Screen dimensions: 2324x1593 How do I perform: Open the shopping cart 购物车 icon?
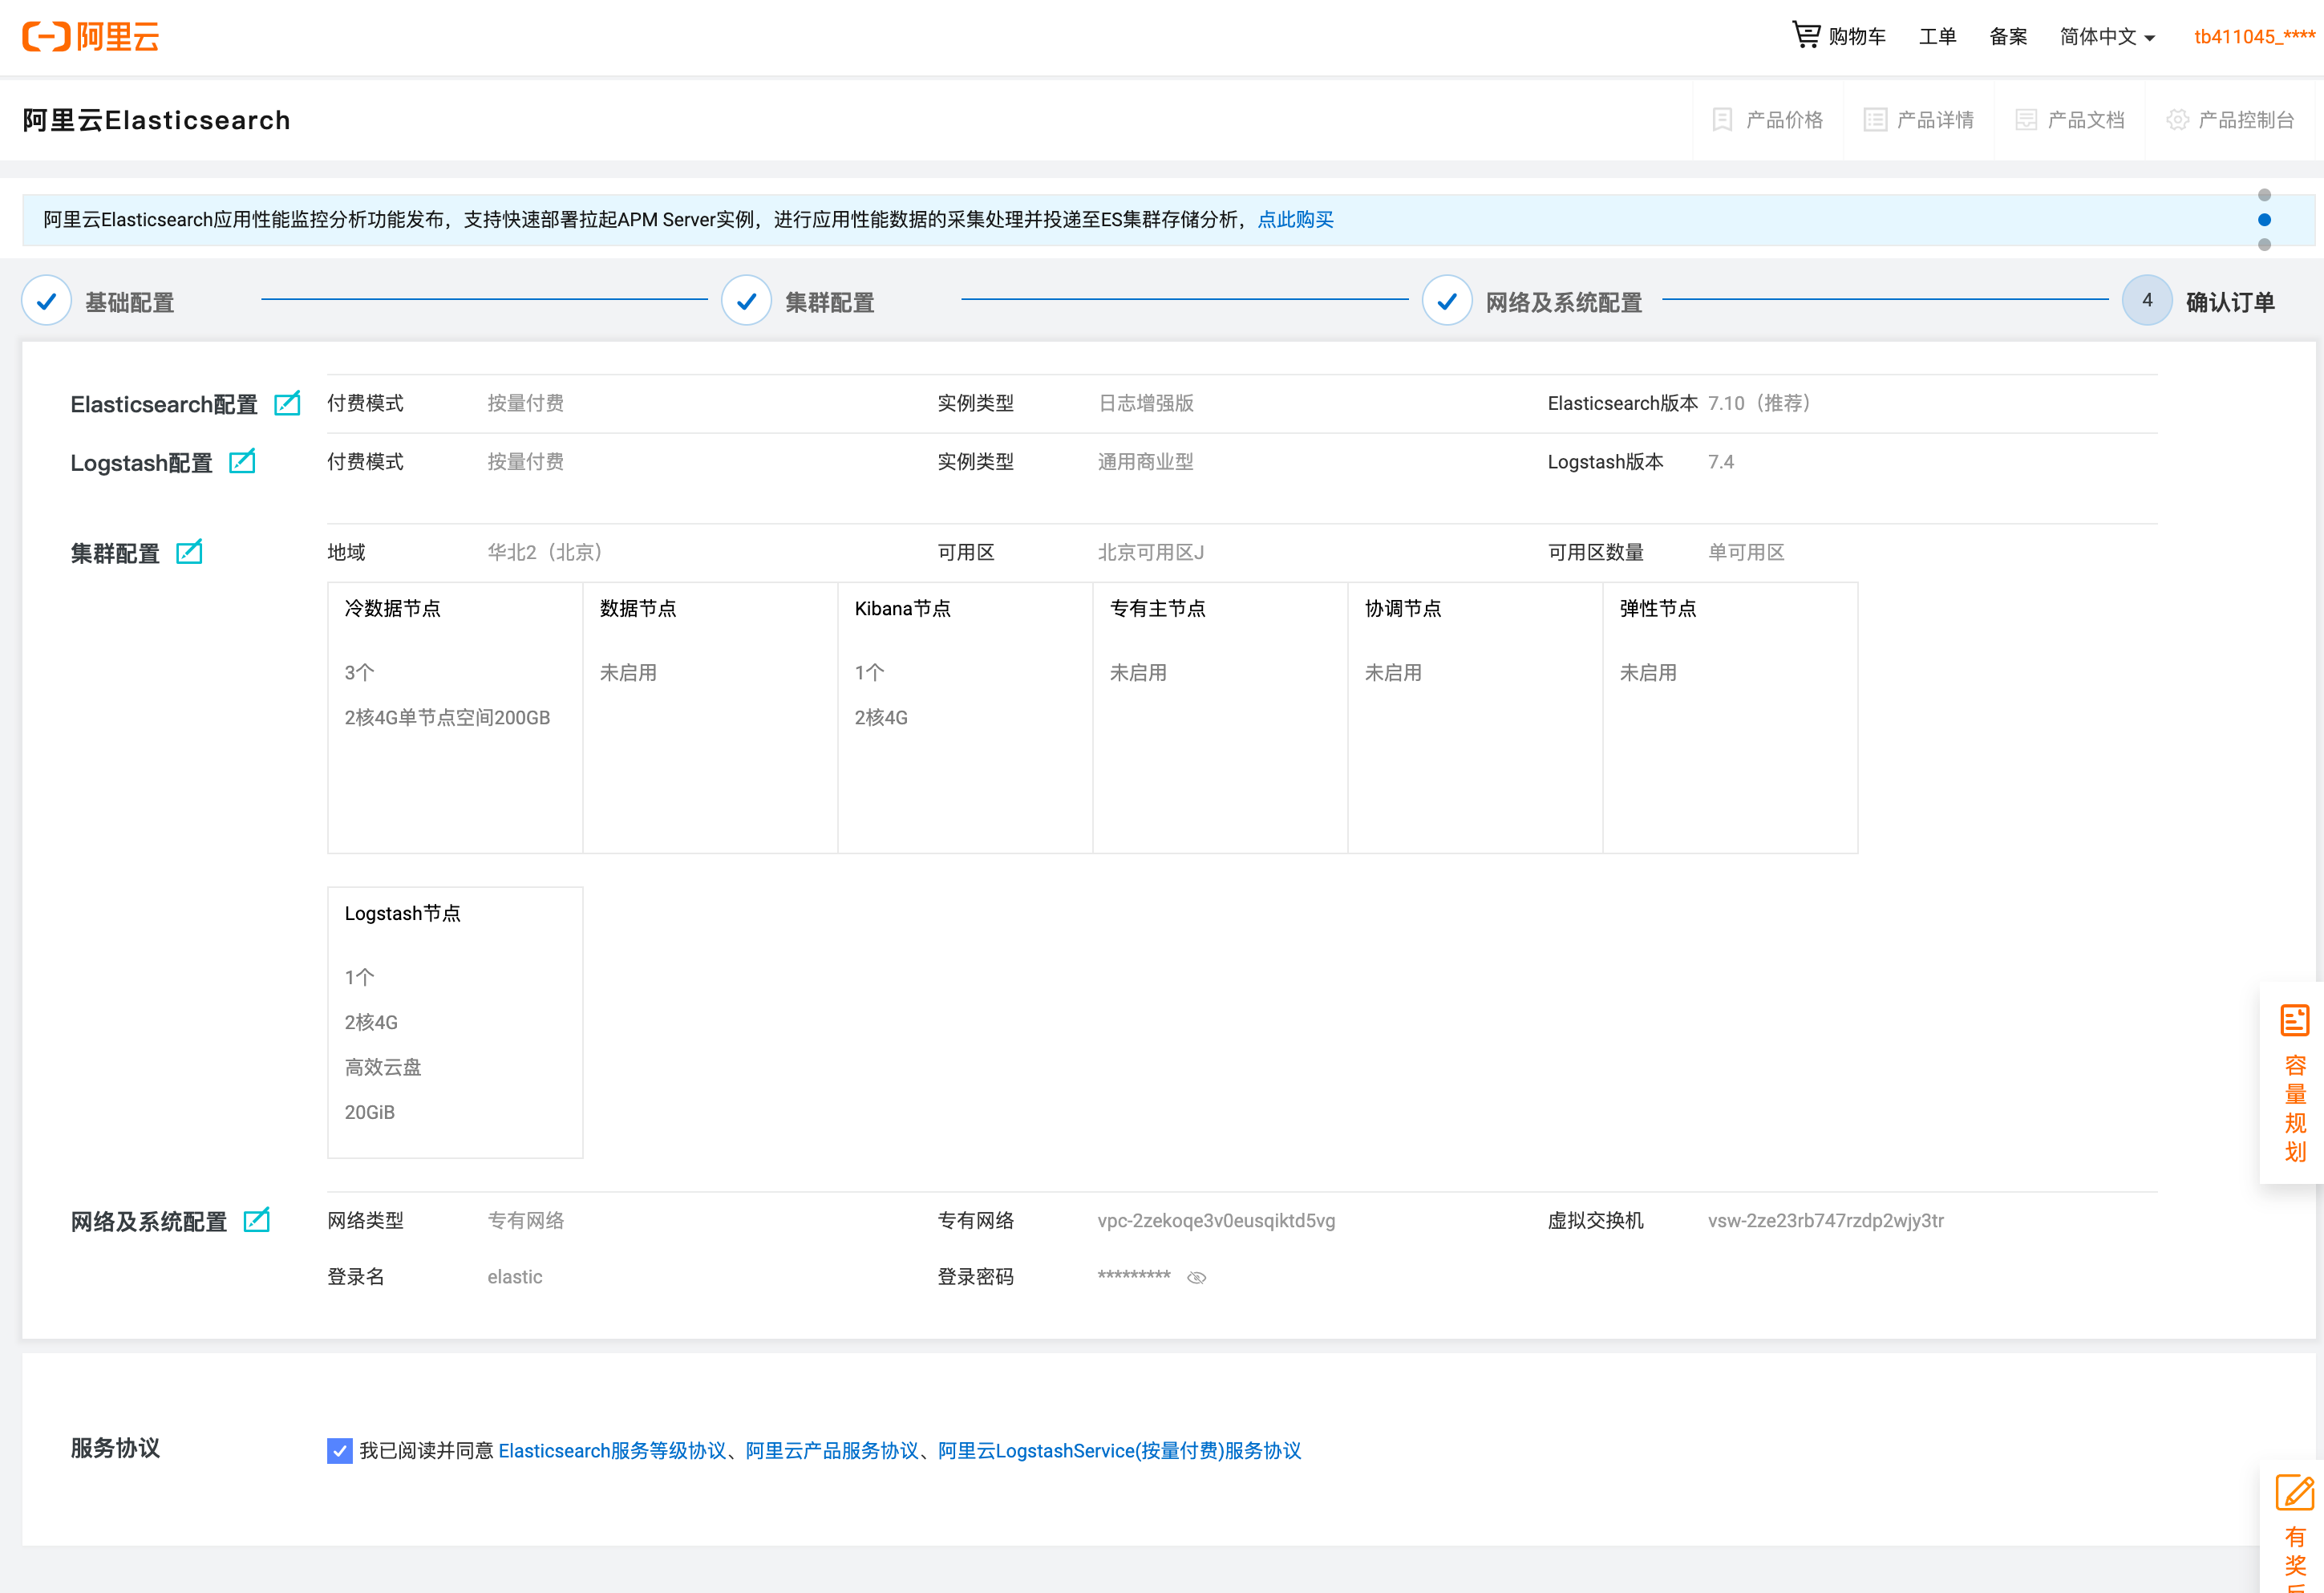[1805, 36]
